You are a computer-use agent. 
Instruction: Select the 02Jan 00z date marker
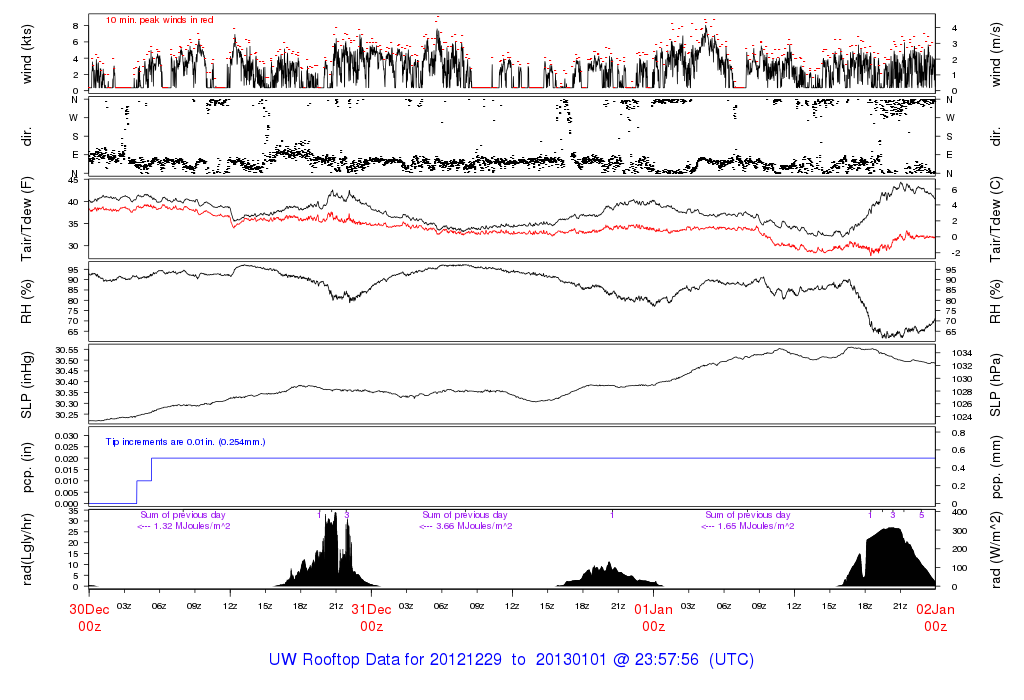(935, 617)
